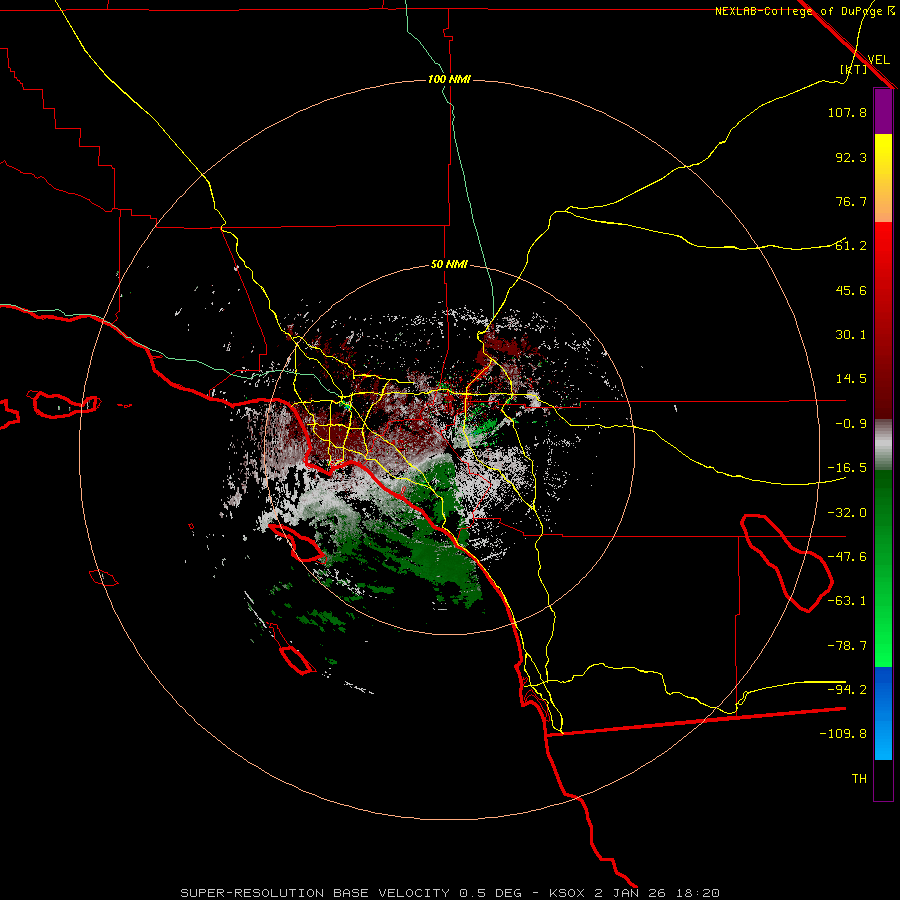Viewport: 900px width, 900px height.
Task: Click the 14.5 velocity scale value
Action: pyautogui.click(x=851, y=379)
